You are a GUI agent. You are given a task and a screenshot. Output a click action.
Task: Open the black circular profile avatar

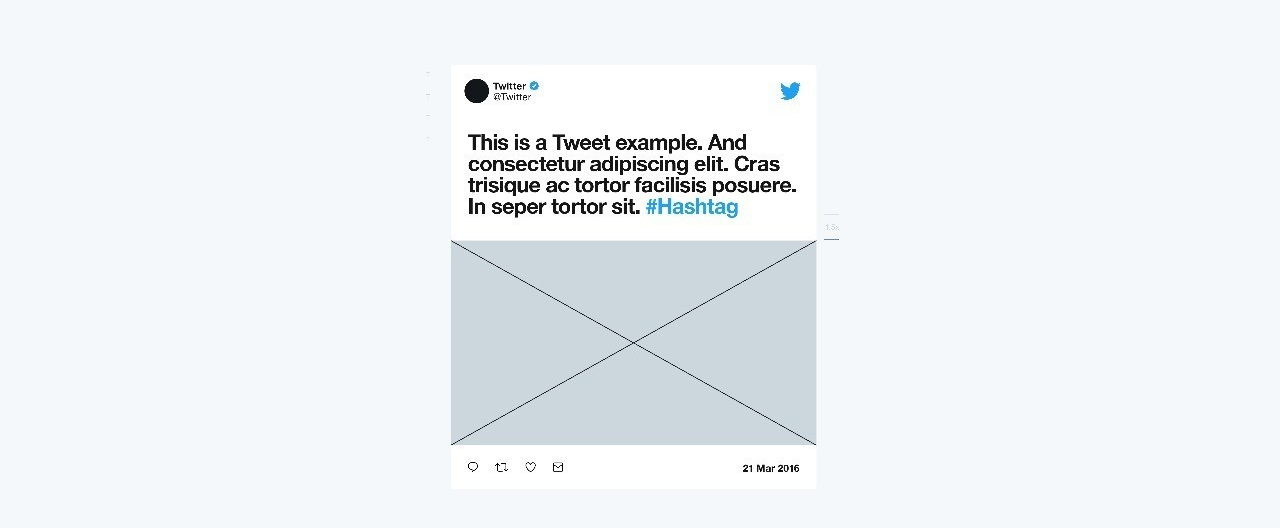click(x=477, y=91)
